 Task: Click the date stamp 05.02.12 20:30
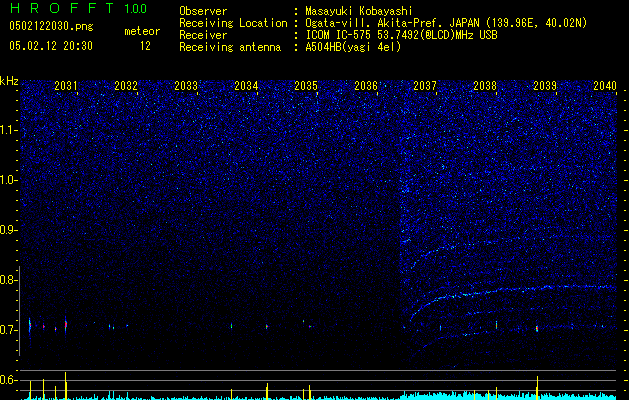51,46
